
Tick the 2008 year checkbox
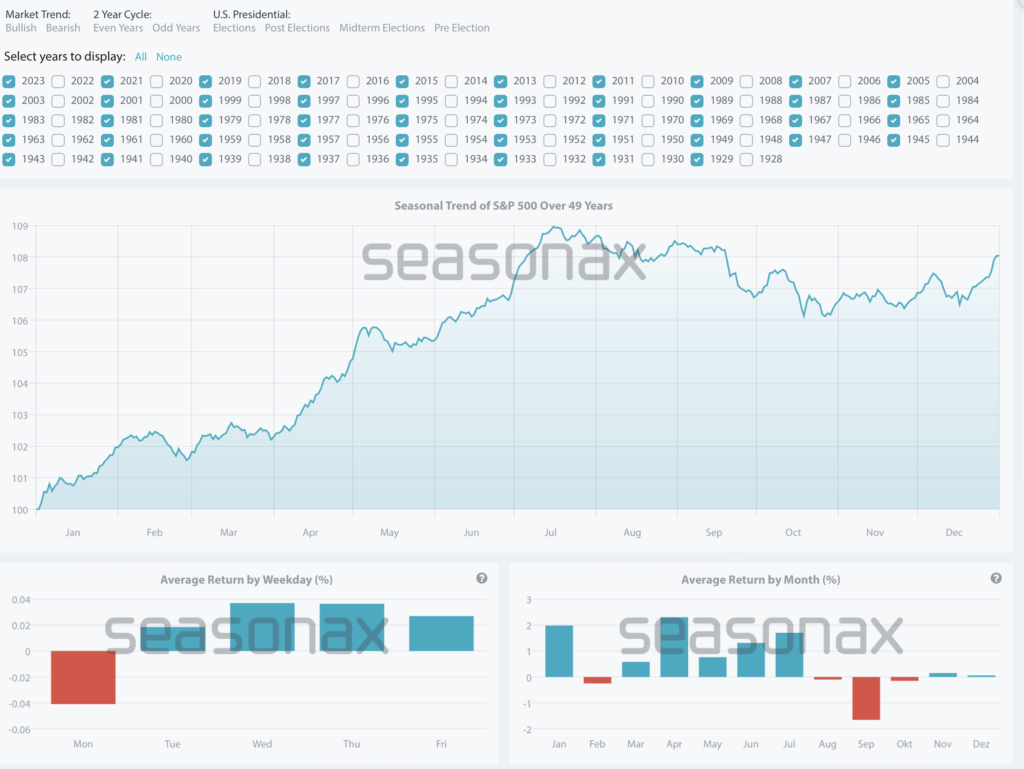point(747,81)
